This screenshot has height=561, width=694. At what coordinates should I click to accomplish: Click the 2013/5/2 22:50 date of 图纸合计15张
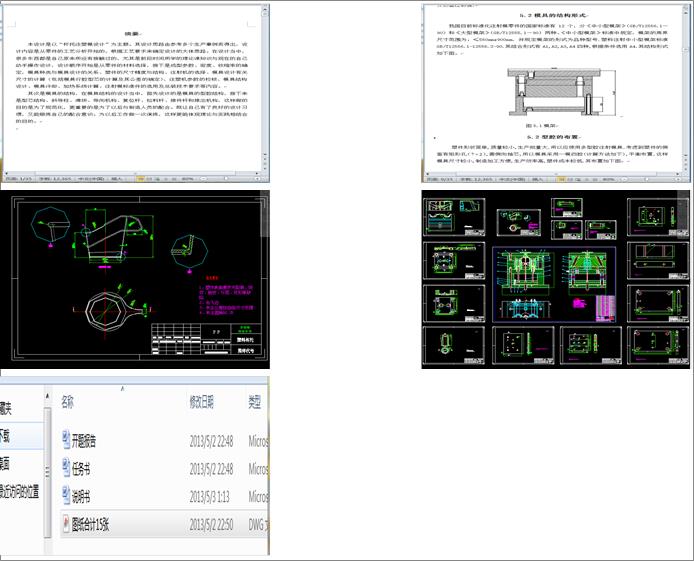point(211,524)
